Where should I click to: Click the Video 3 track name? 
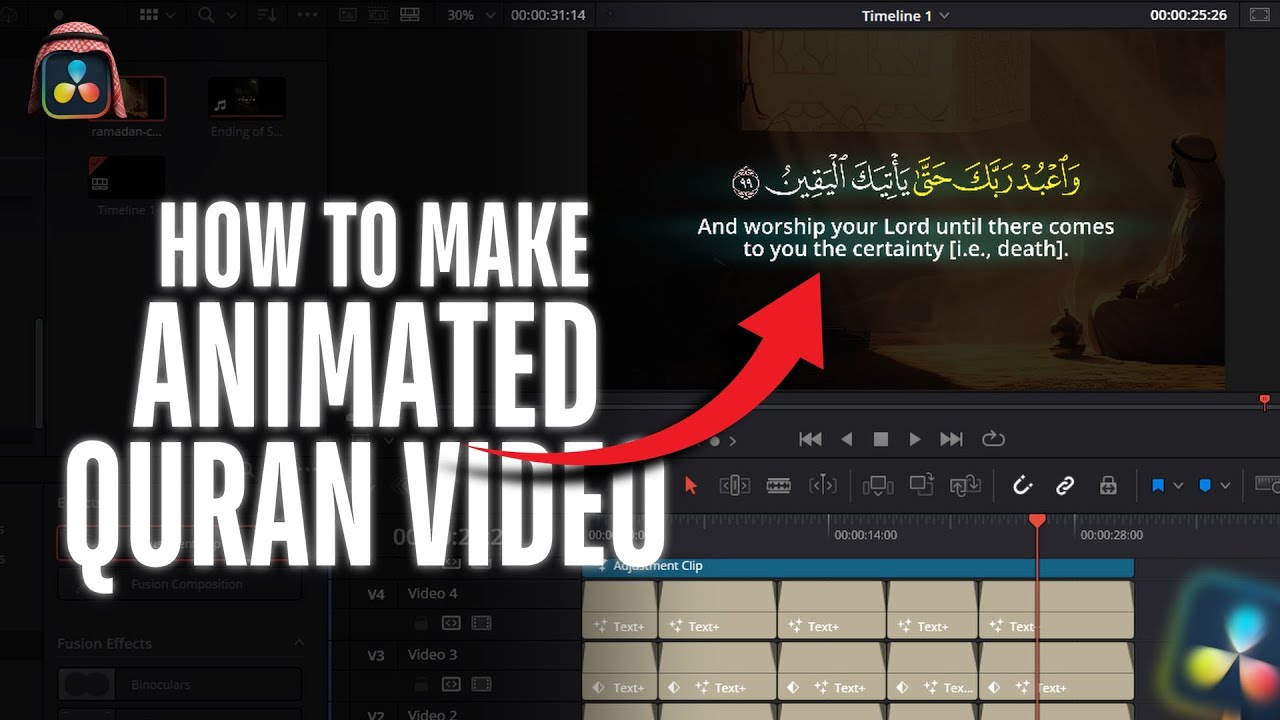click(432, 654)
